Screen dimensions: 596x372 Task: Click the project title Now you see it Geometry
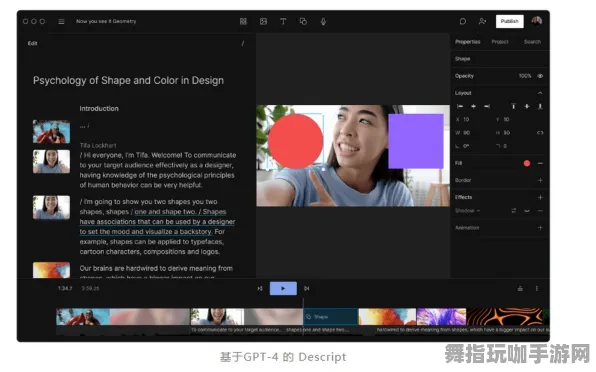coord(106,21)
